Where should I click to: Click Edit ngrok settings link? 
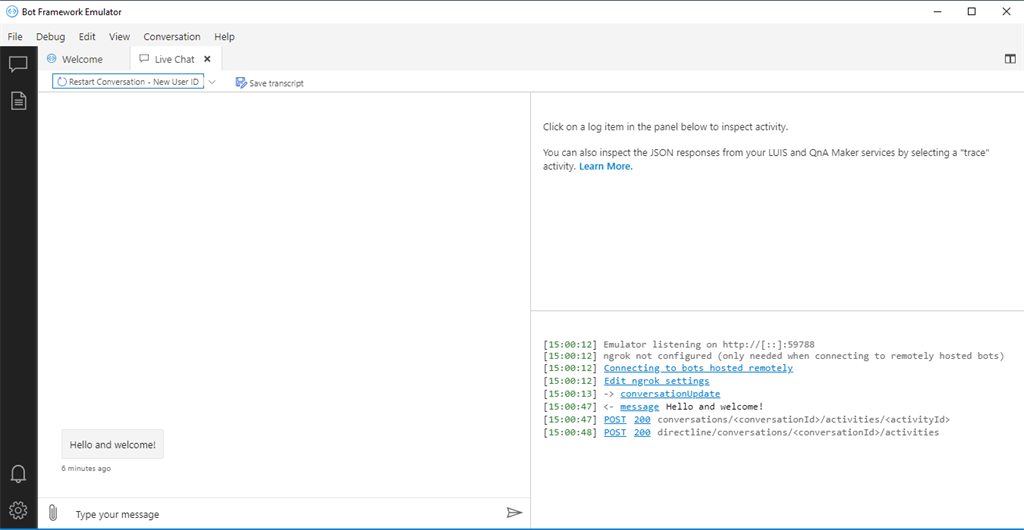[656, 381]
